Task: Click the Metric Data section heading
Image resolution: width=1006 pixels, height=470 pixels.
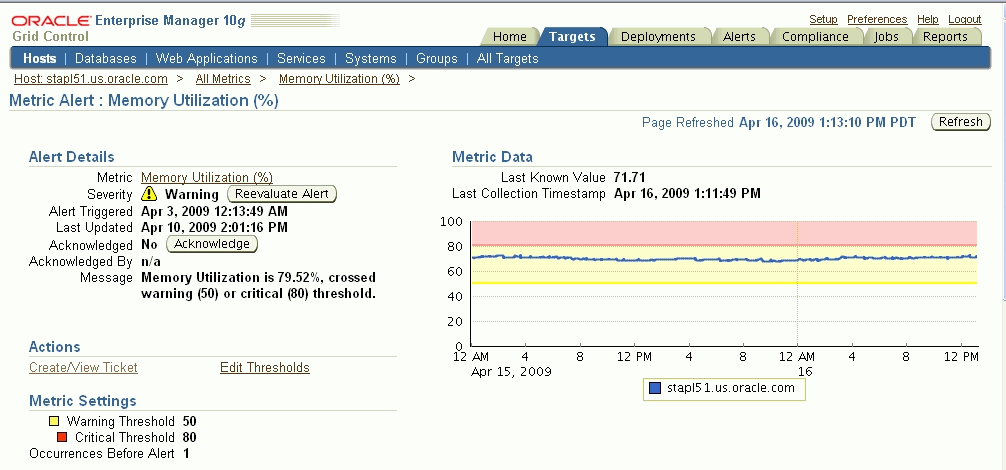Action: point(492,157)
